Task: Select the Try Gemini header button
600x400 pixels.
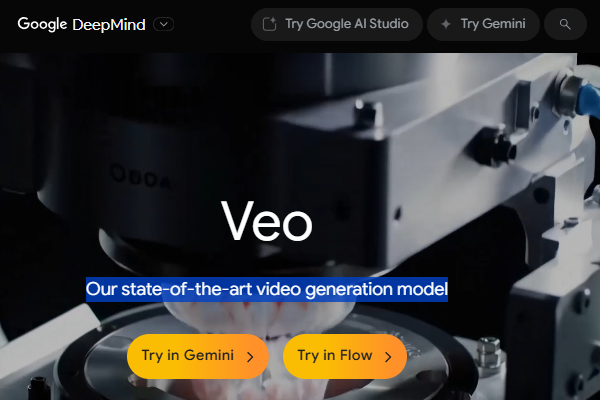Action: [x=483, y=24]
